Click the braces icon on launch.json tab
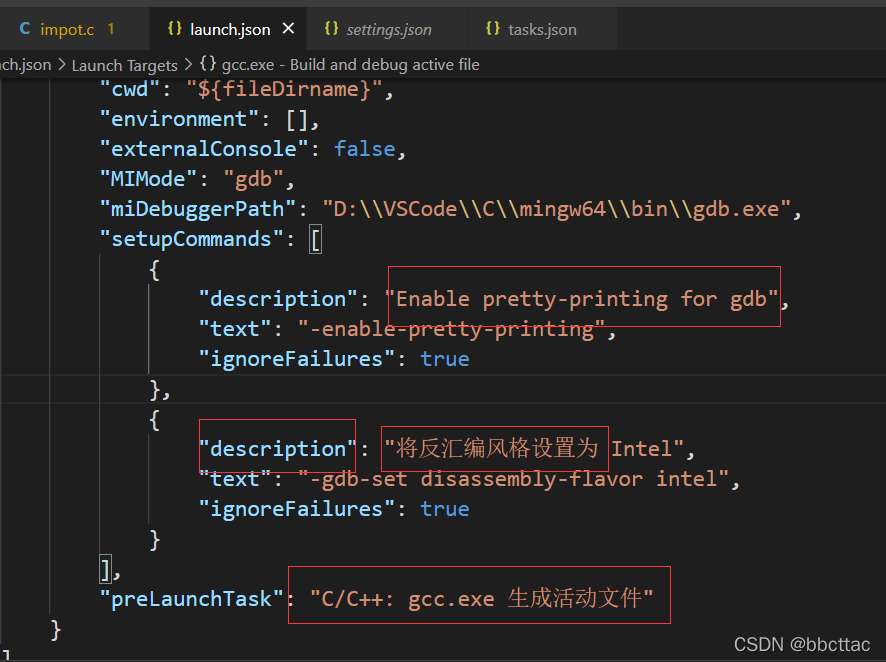 175,28
